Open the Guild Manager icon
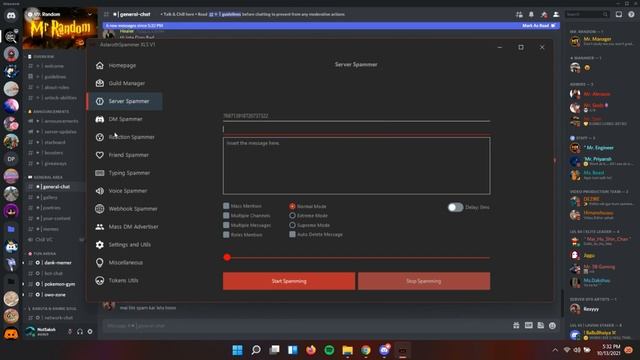640x360 pixels. click(x=100, y=83)
